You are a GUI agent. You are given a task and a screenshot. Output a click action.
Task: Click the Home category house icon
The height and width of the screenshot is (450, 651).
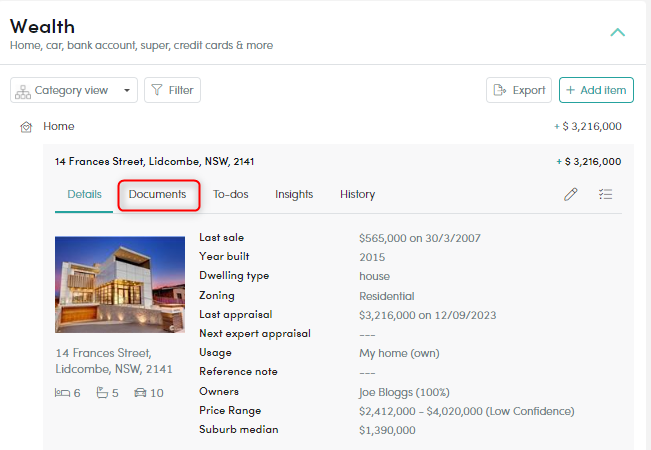tap(26, 127)
